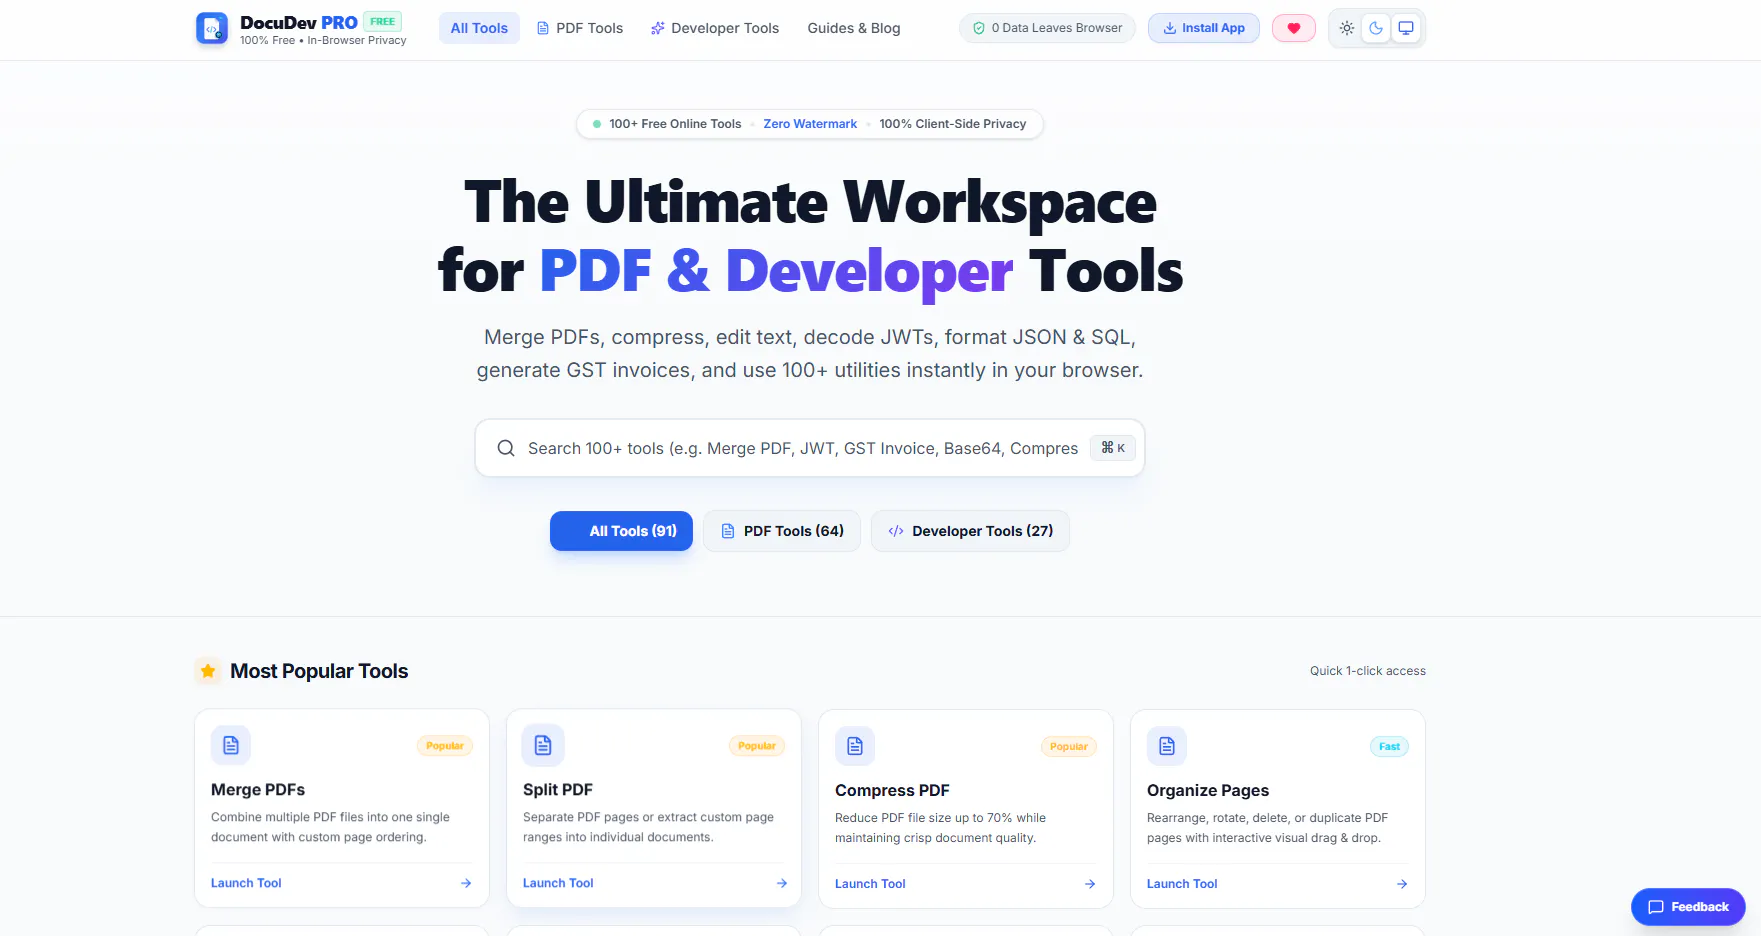
Task: Click the ⌘K shortcut badge
Action: coord(1113,448)
